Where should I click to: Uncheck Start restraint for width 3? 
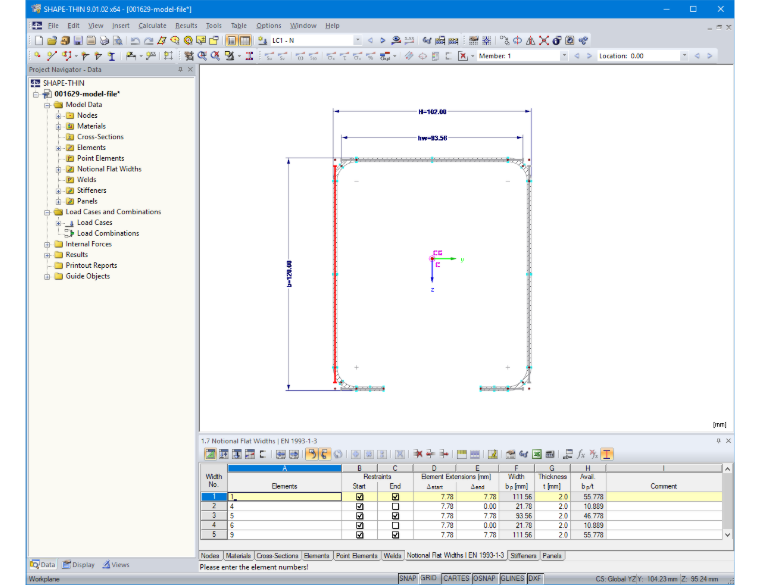(x=359, y=516)
